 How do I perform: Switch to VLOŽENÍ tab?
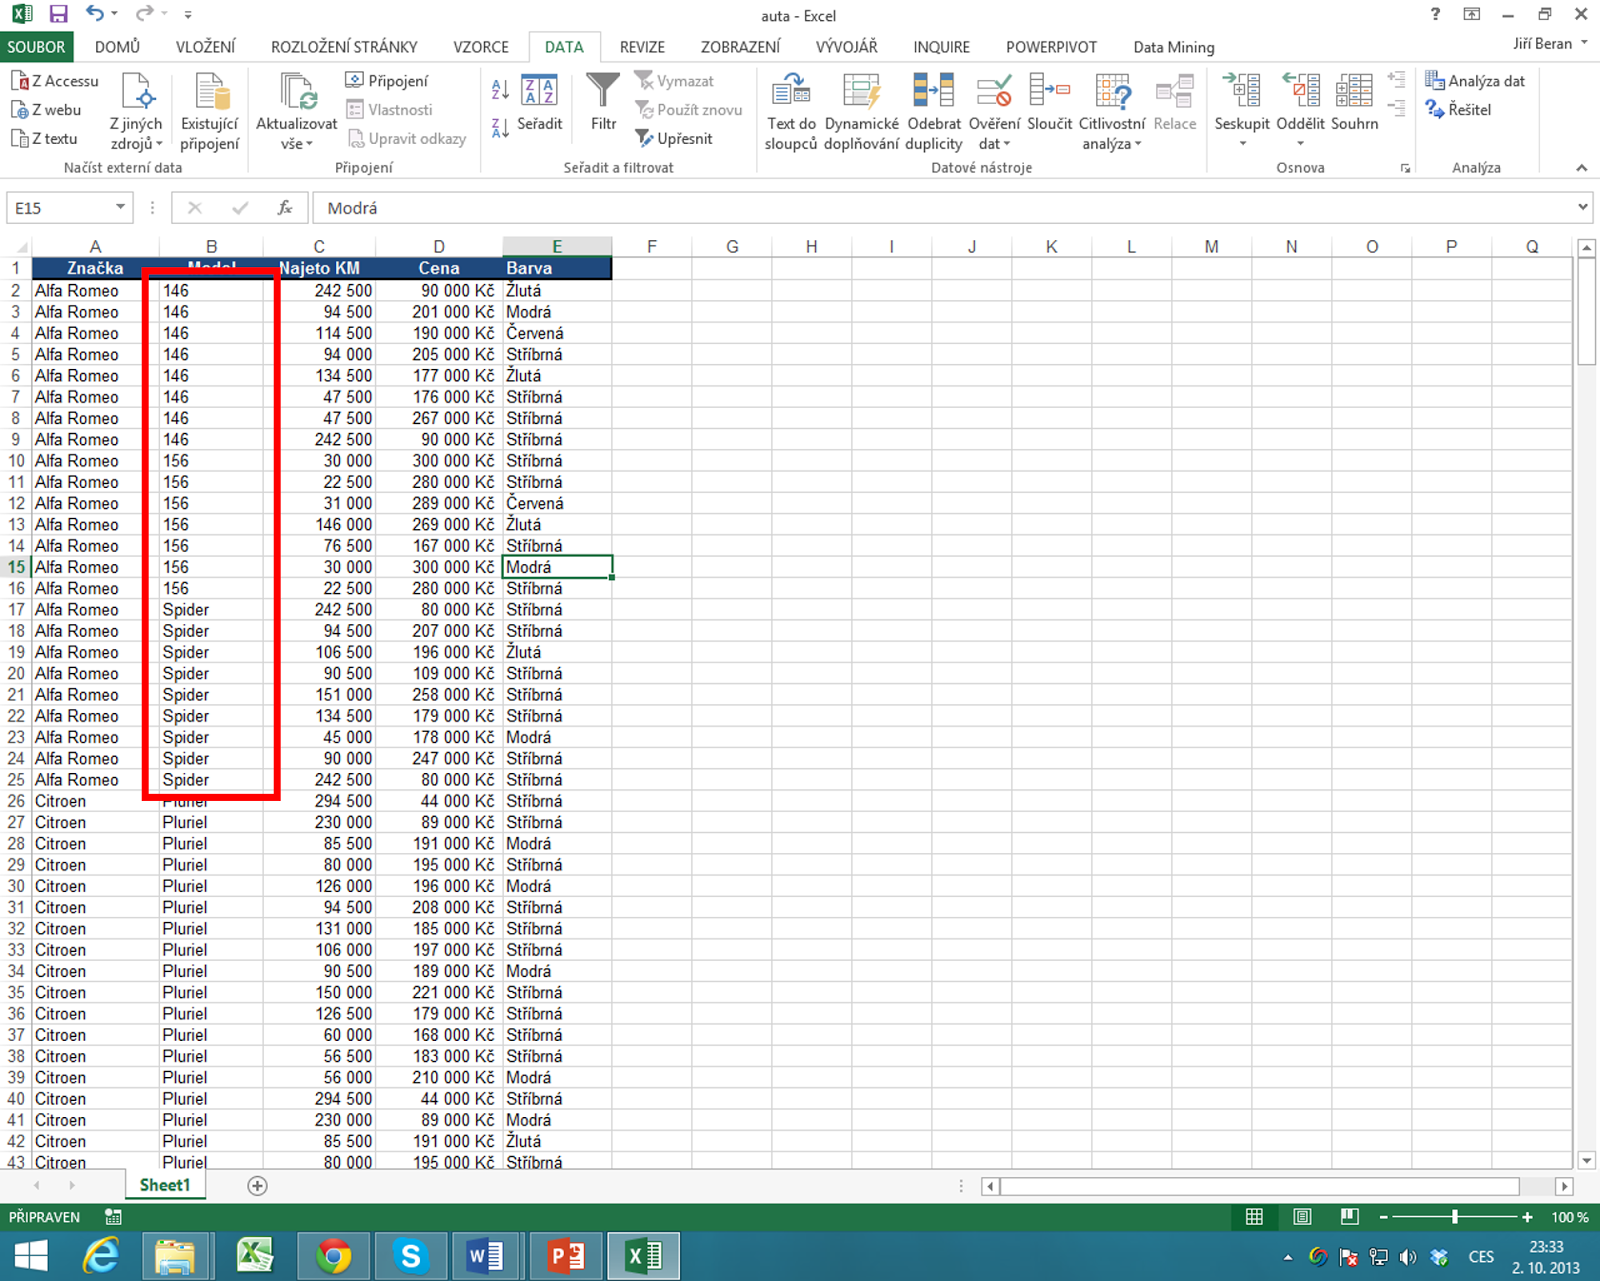[x=205, y=47]
